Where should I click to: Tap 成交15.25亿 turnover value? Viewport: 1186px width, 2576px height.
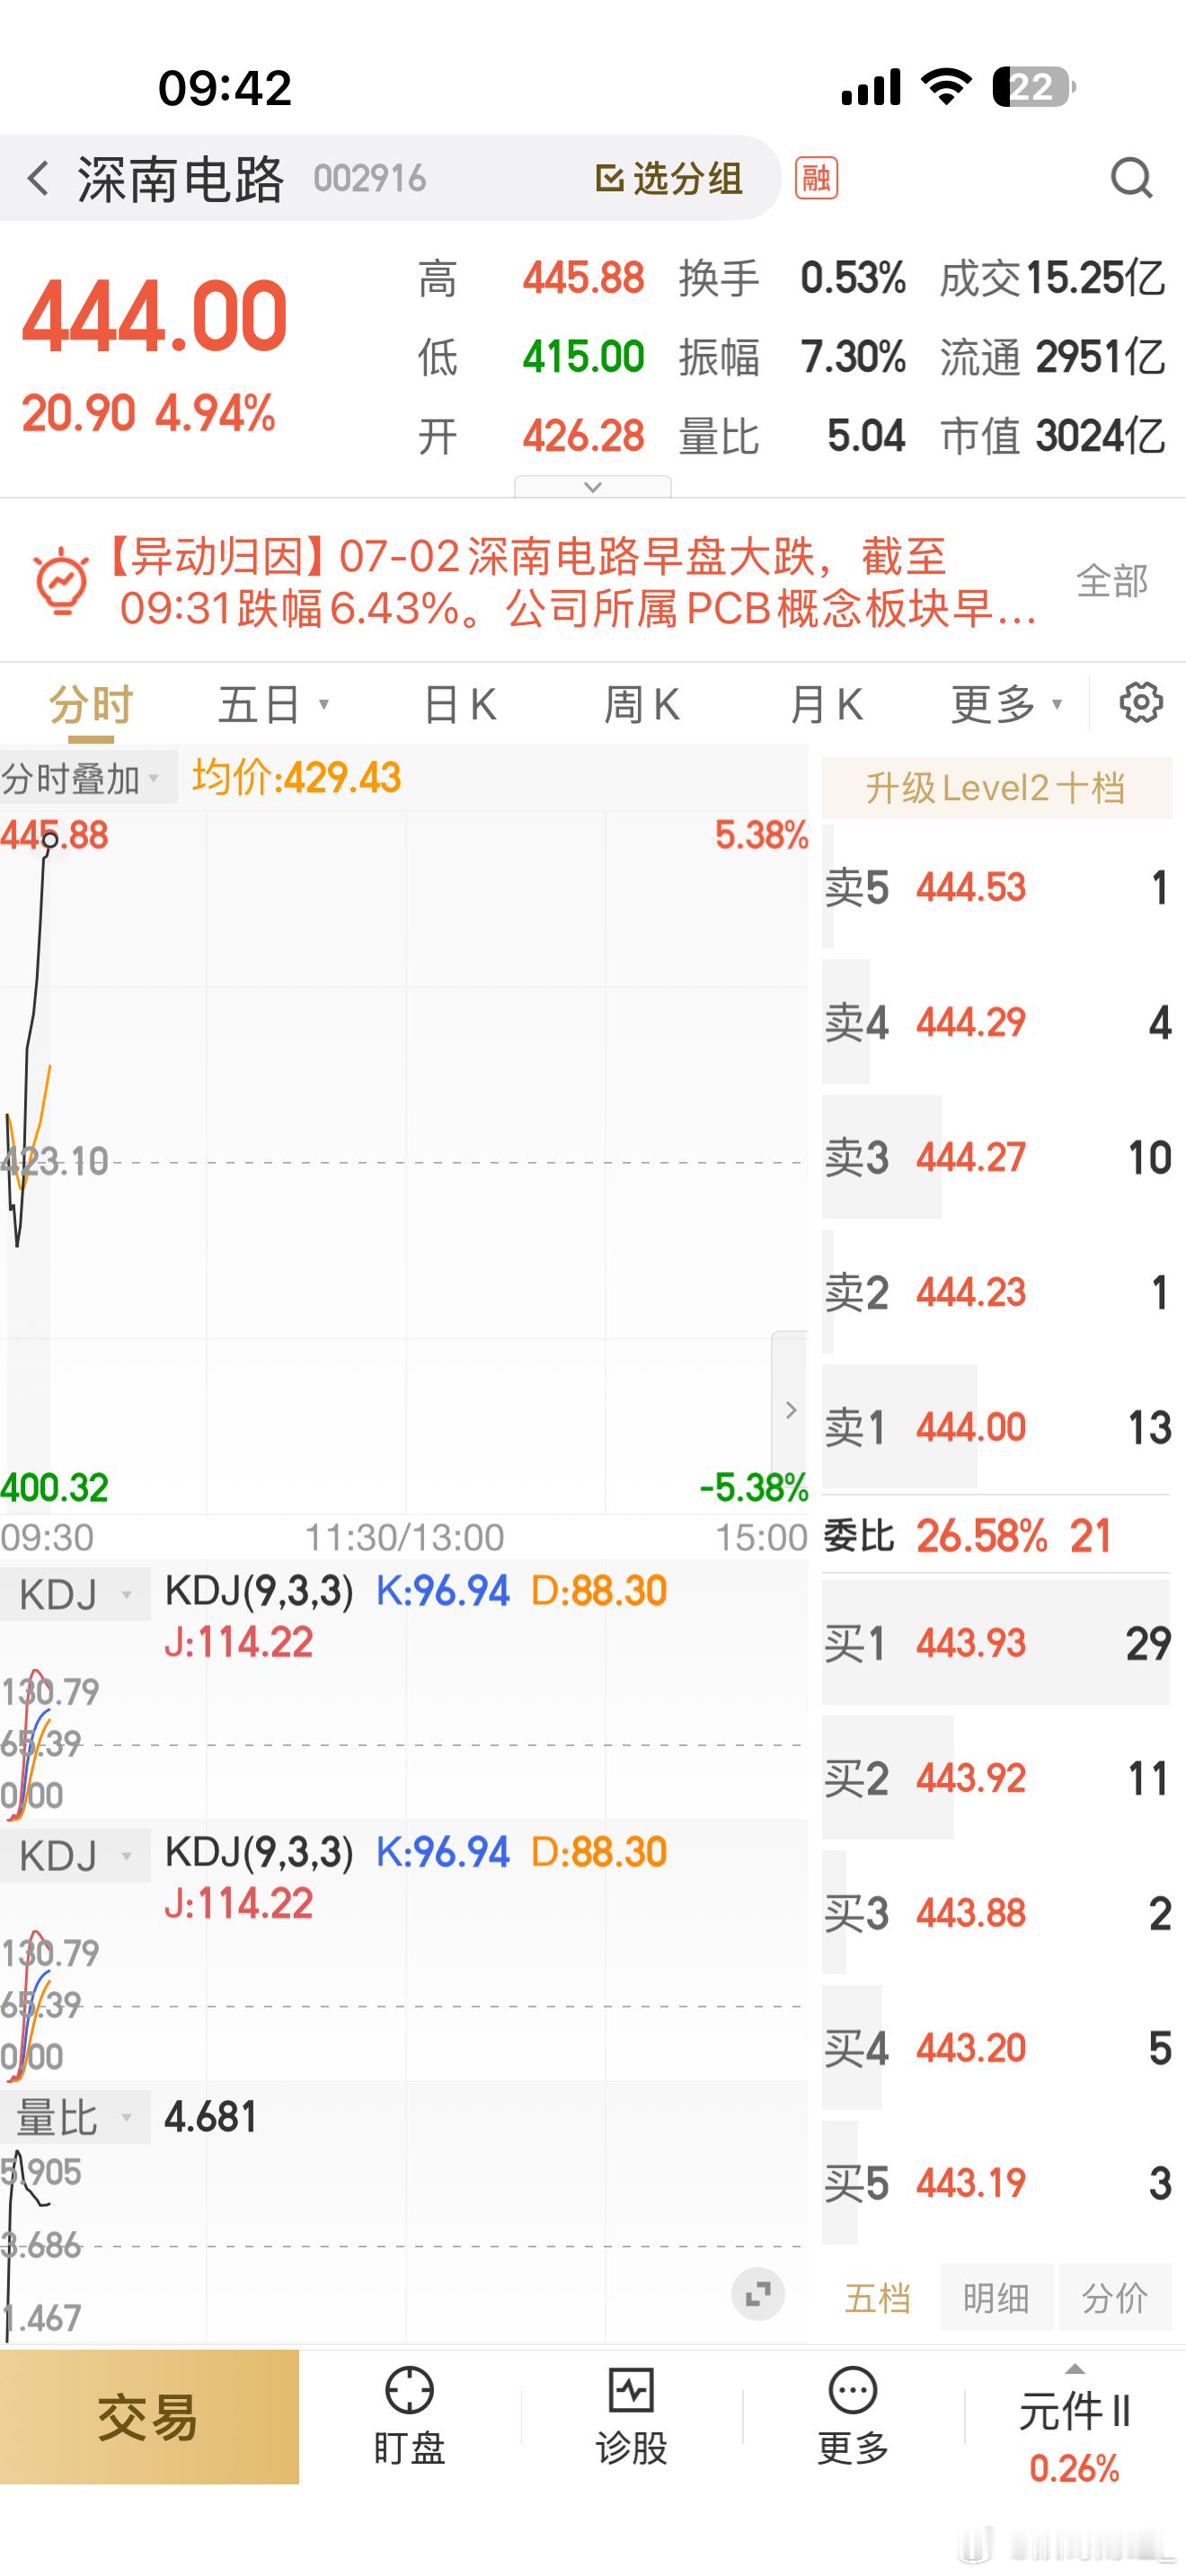(1052, 278)
